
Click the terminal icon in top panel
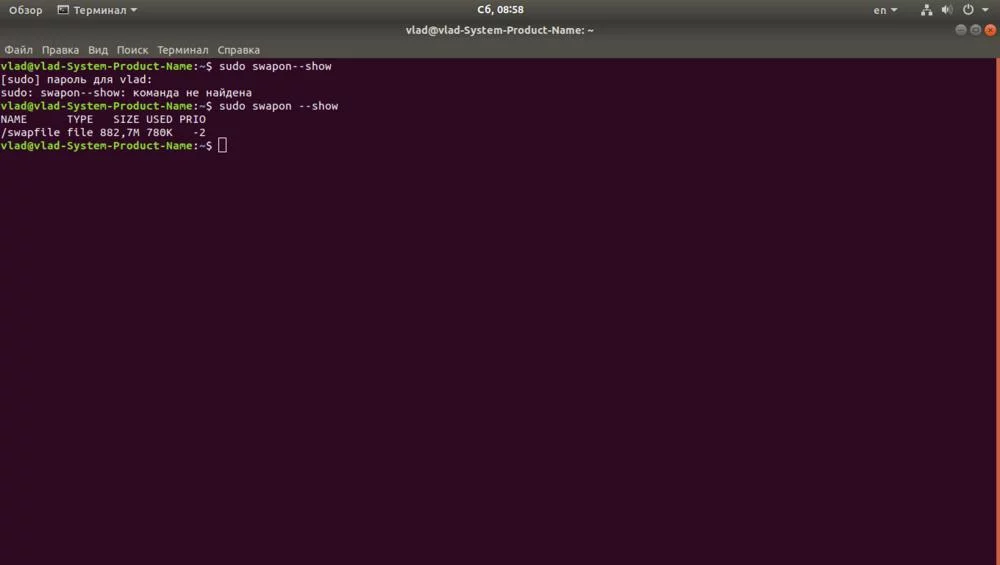point(63,10)
